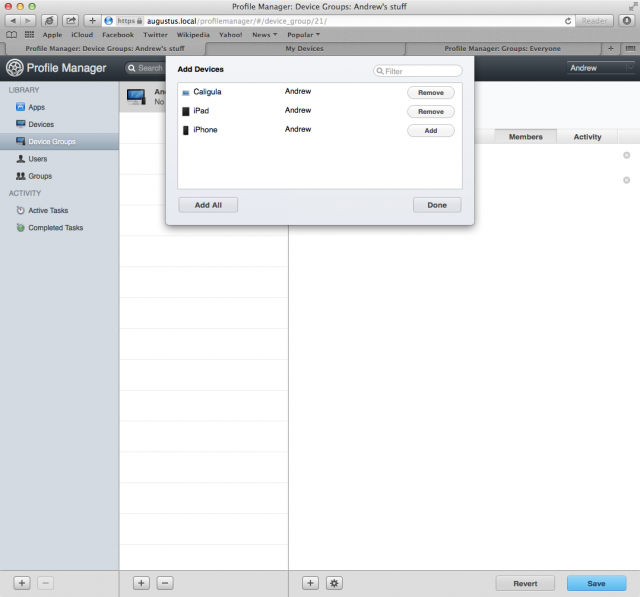
Task: Open Twitter bookmark
Action: [155, 35]
